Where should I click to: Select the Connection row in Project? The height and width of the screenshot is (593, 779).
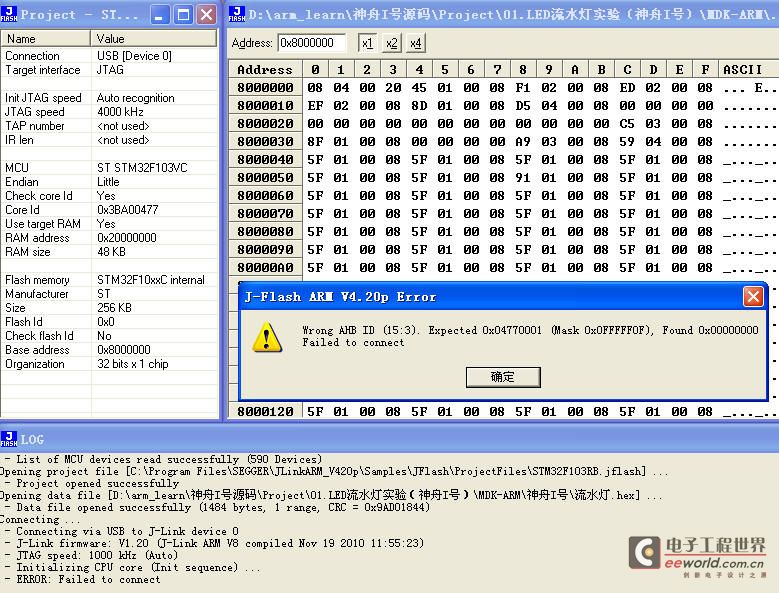[x=109, y=56]
